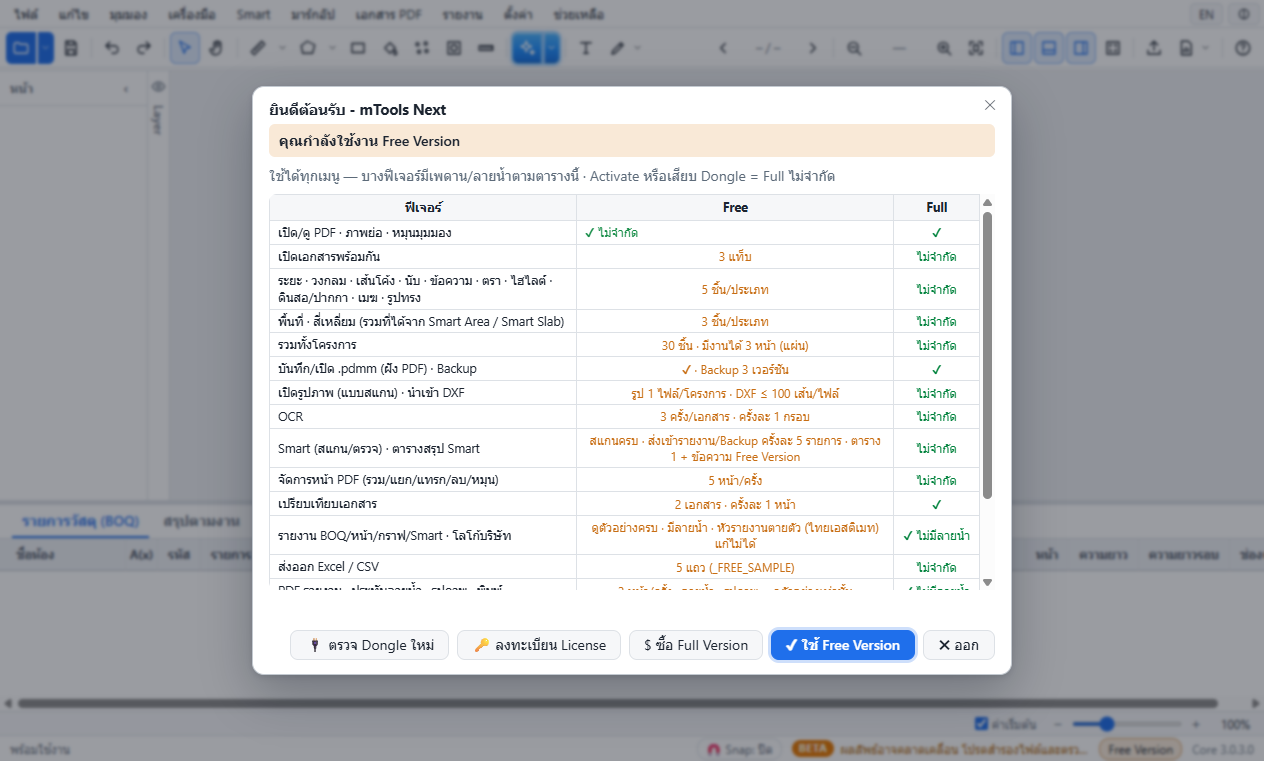Open the Smart menu
The height and width of the screenshot is (761, 1264).
[x=254, y=15]
